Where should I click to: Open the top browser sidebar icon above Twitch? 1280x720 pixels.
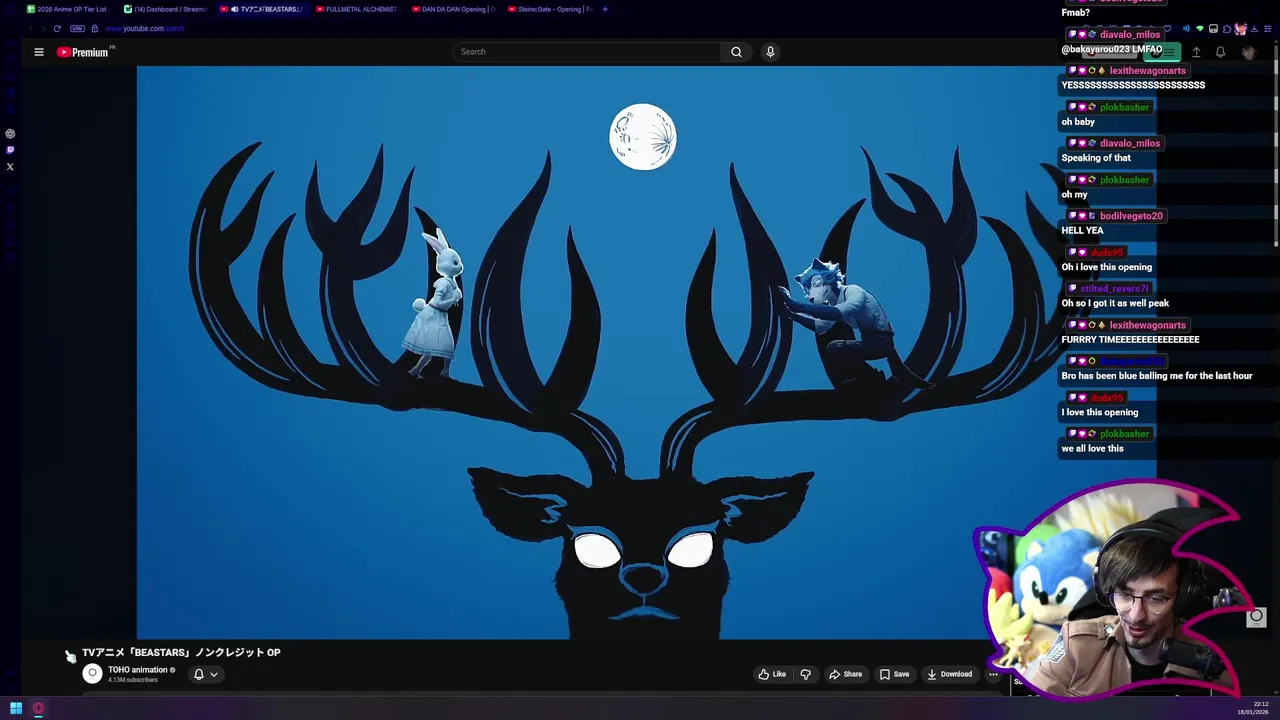point(10,133)
